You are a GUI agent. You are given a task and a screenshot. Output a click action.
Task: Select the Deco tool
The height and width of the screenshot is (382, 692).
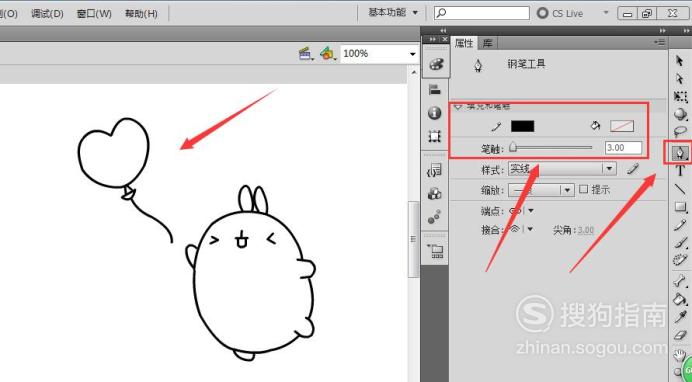pyautogui.click(x=680, y=259)
